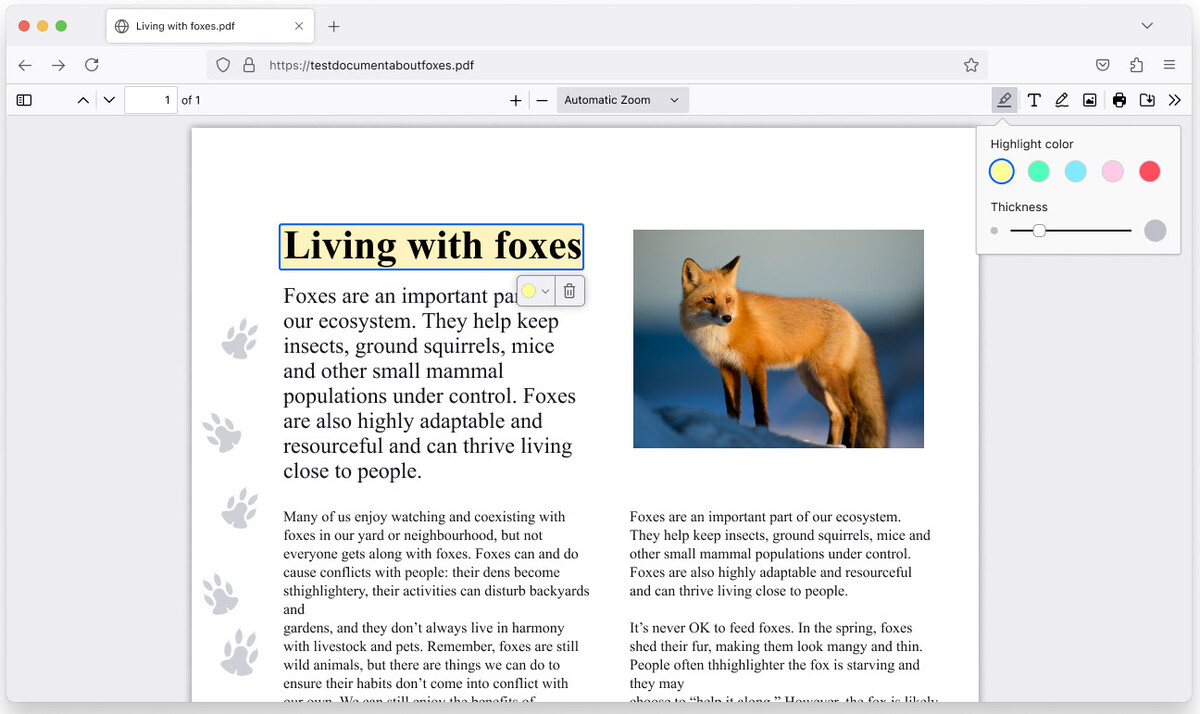Download the PDF file
Viewport: 1200px width, 714px height.
pos(1147,100)
